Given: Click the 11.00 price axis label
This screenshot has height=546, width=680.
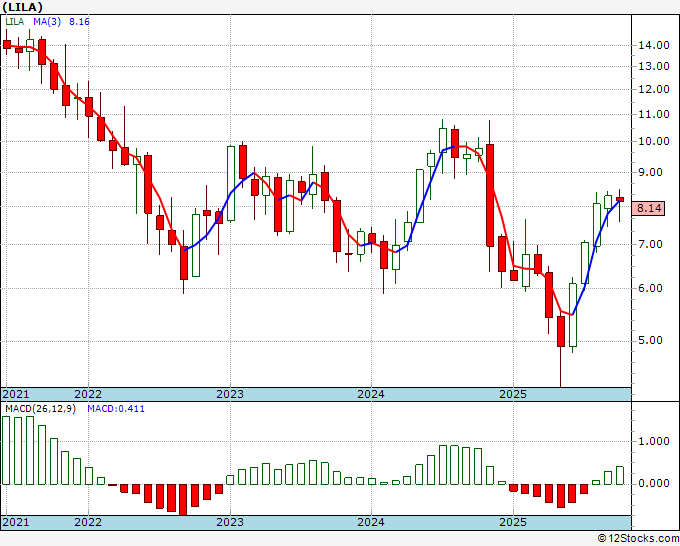Looking at the screenshot, I should (654, 114).
